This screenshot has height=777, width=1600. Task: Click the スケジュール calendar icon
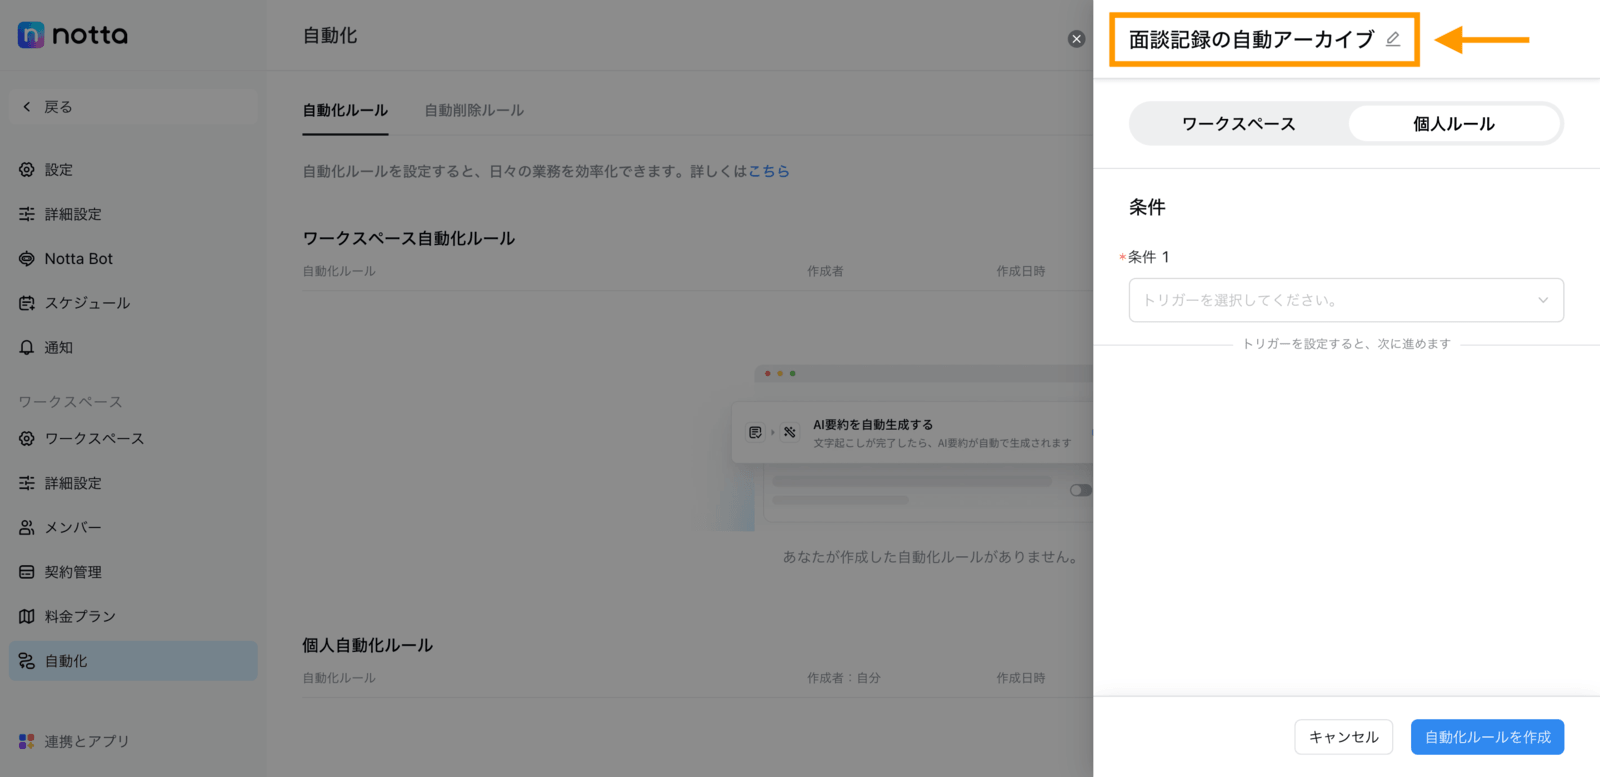tap(27, 303)
